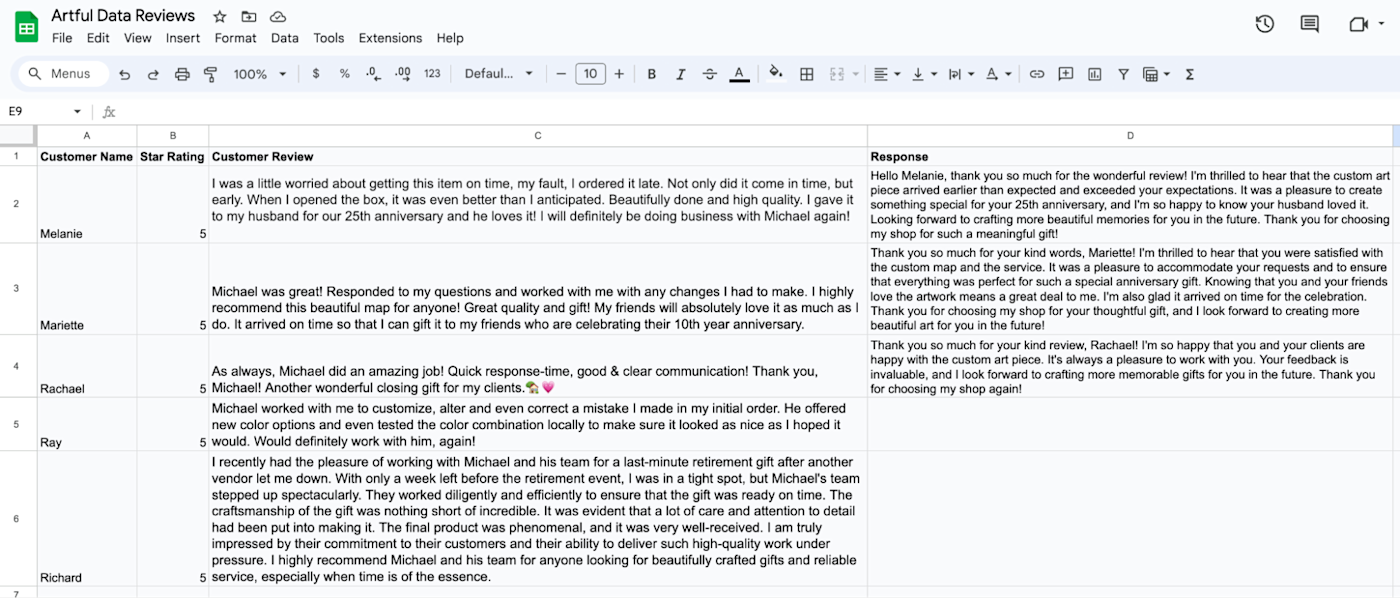The image size is (1400, 598).
Task: Increase decimal places
Action: (x=403, y=74)
